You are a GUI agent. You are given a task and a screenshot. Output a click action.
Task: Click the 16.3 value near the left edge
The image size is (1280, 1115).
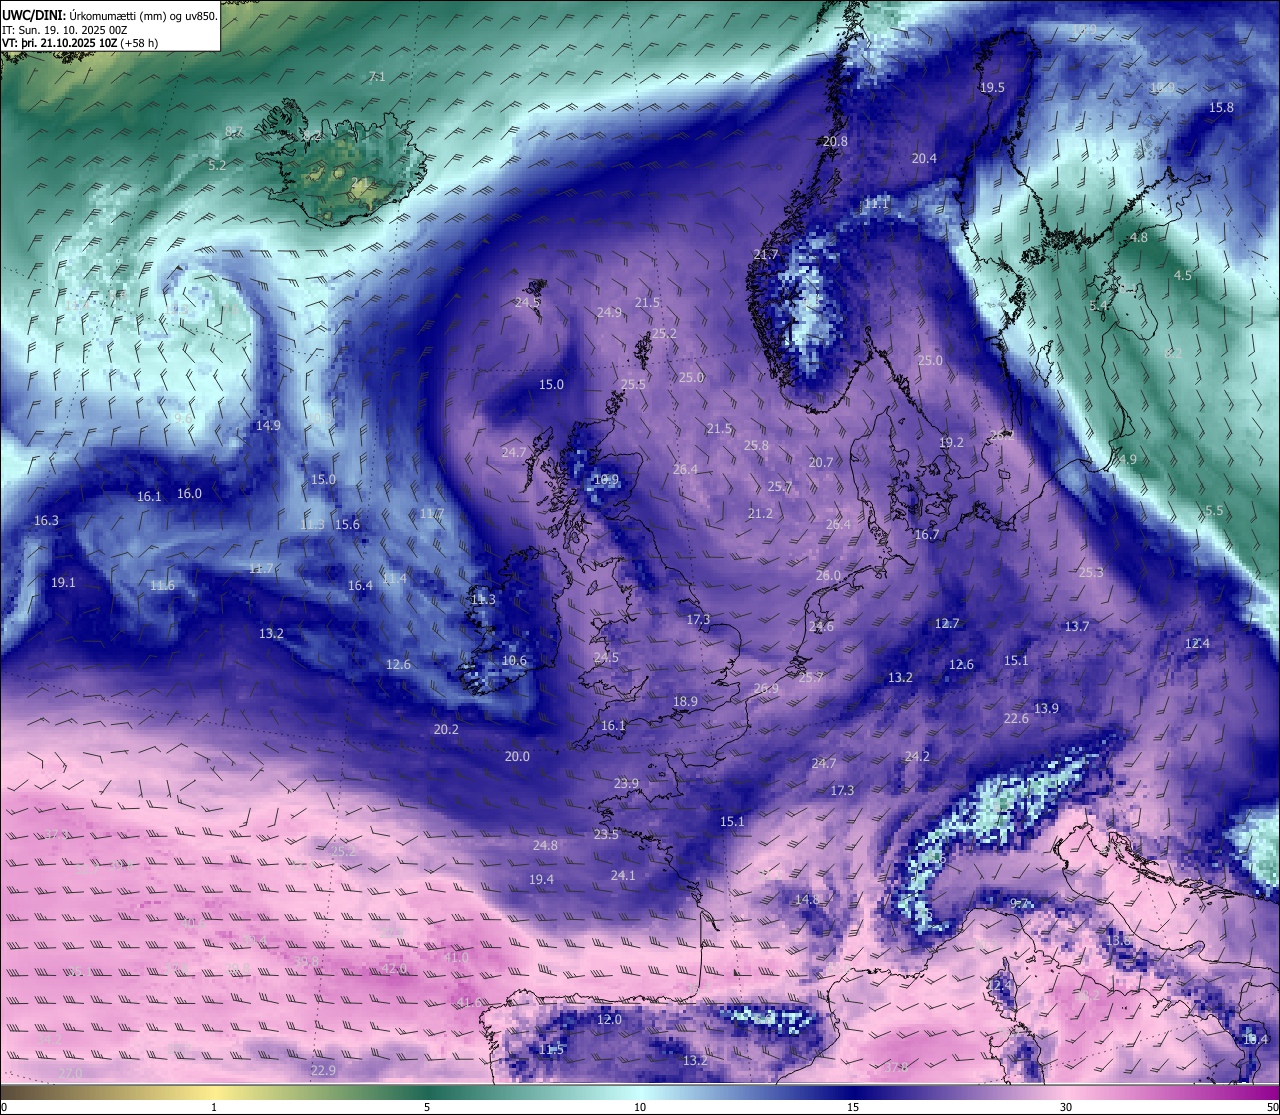(46, 520)
